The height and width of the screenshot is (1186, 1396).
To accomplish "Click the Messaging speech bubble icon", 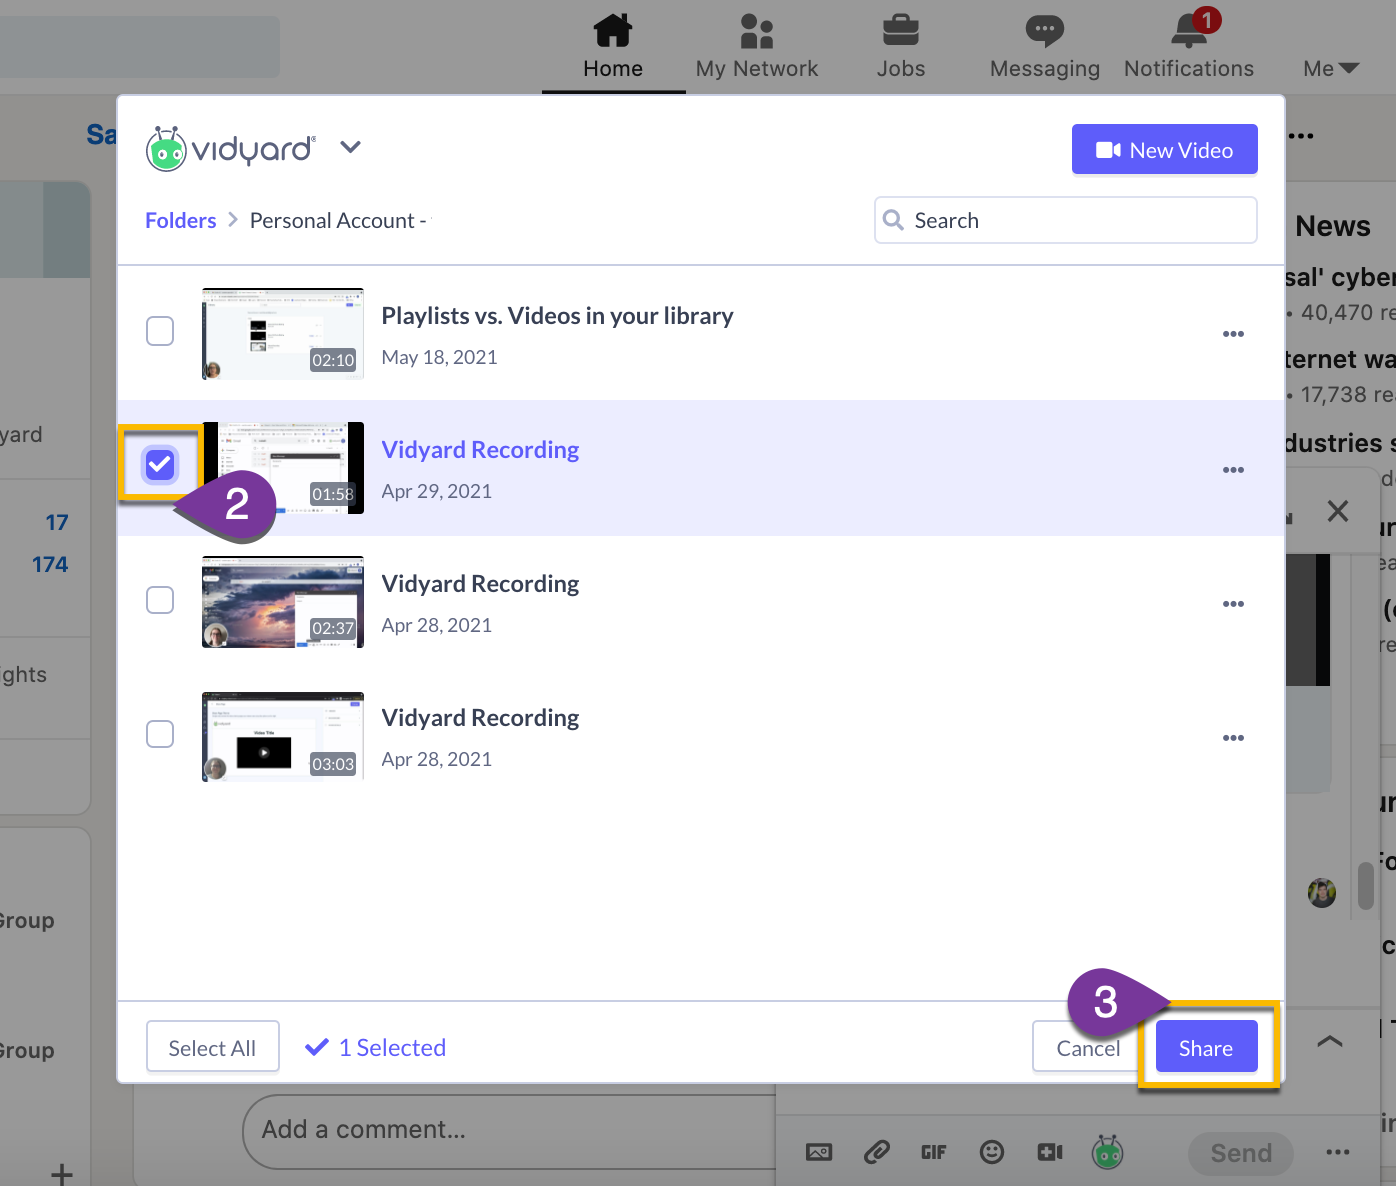I will [1045, 31].
